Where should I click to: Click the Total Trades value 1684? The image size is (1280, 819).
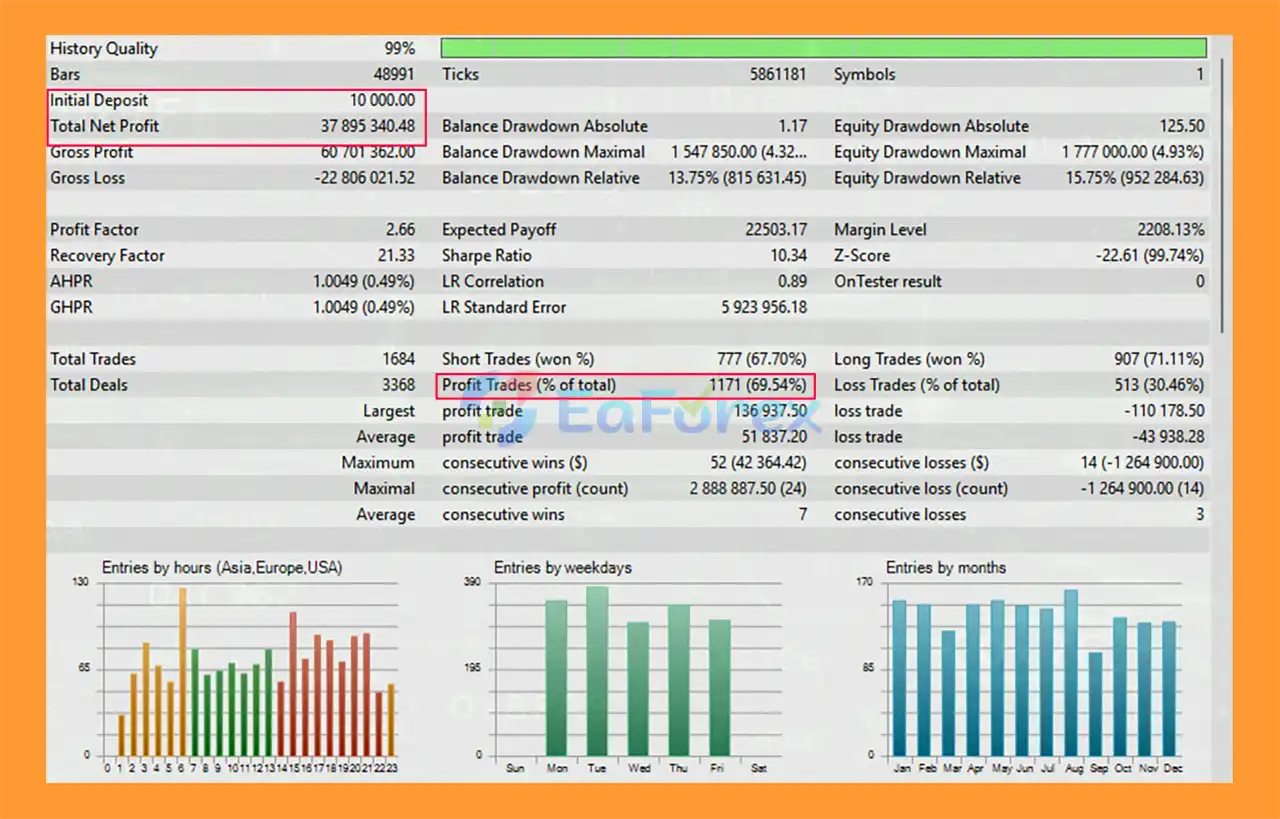click(397, 359)
